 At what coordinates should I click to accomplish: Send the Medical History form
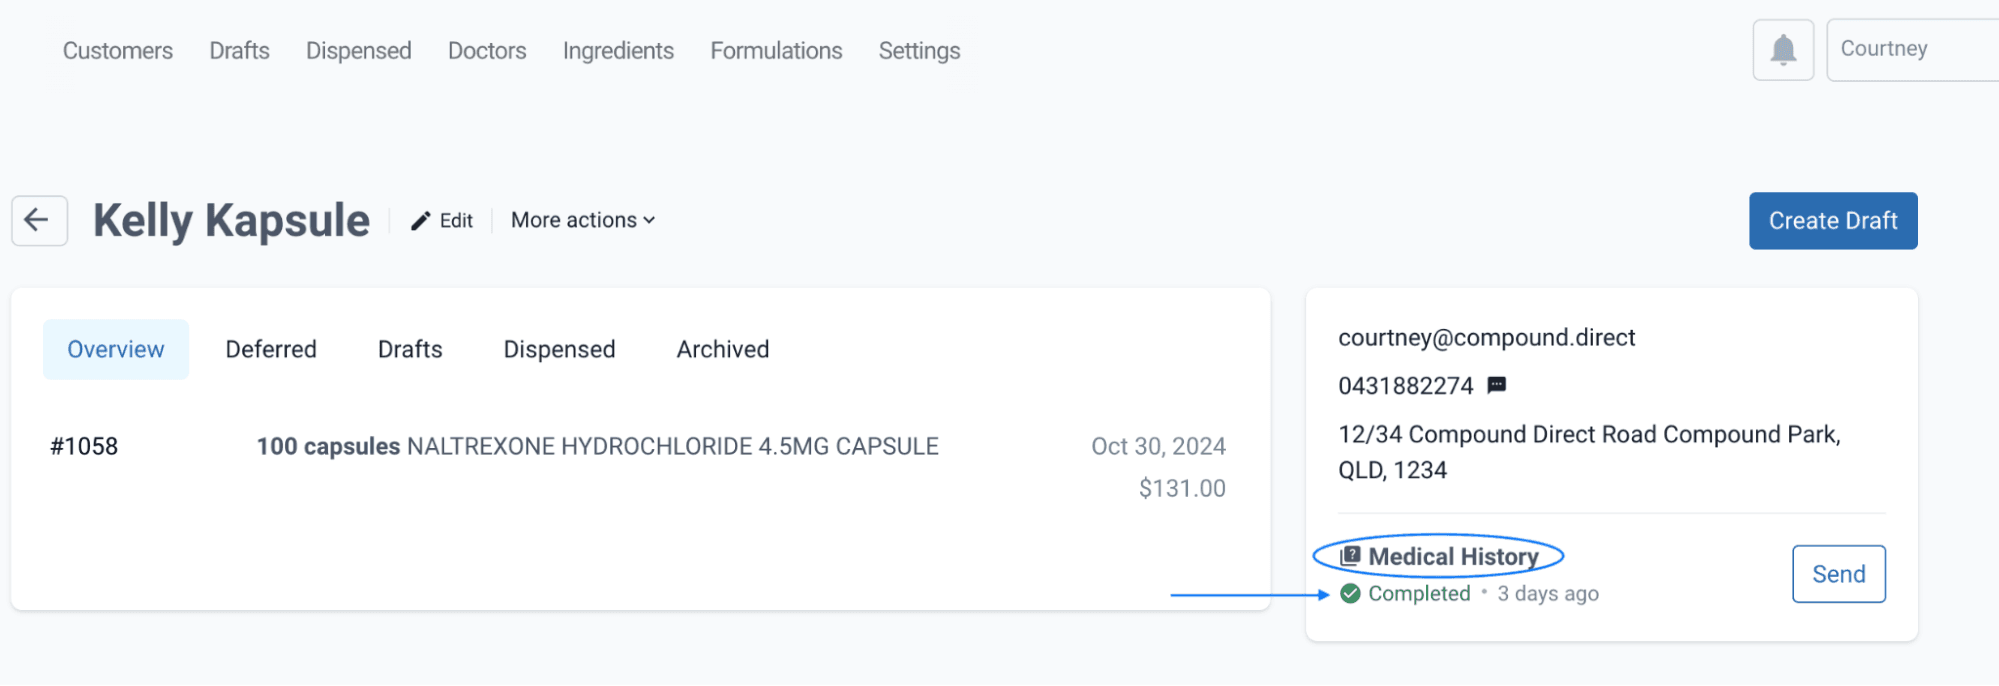(1839, 574)
